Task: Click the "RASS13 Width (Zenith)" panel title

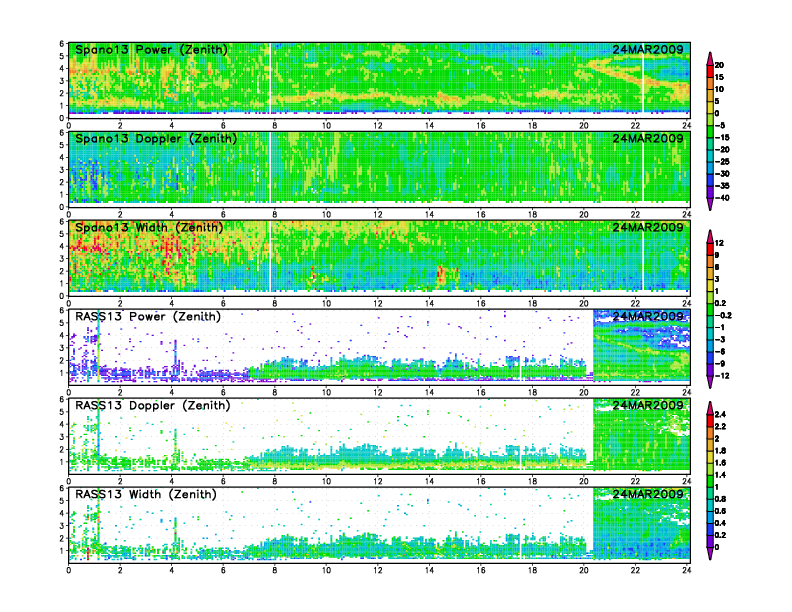Action: (x=146, y=494)
